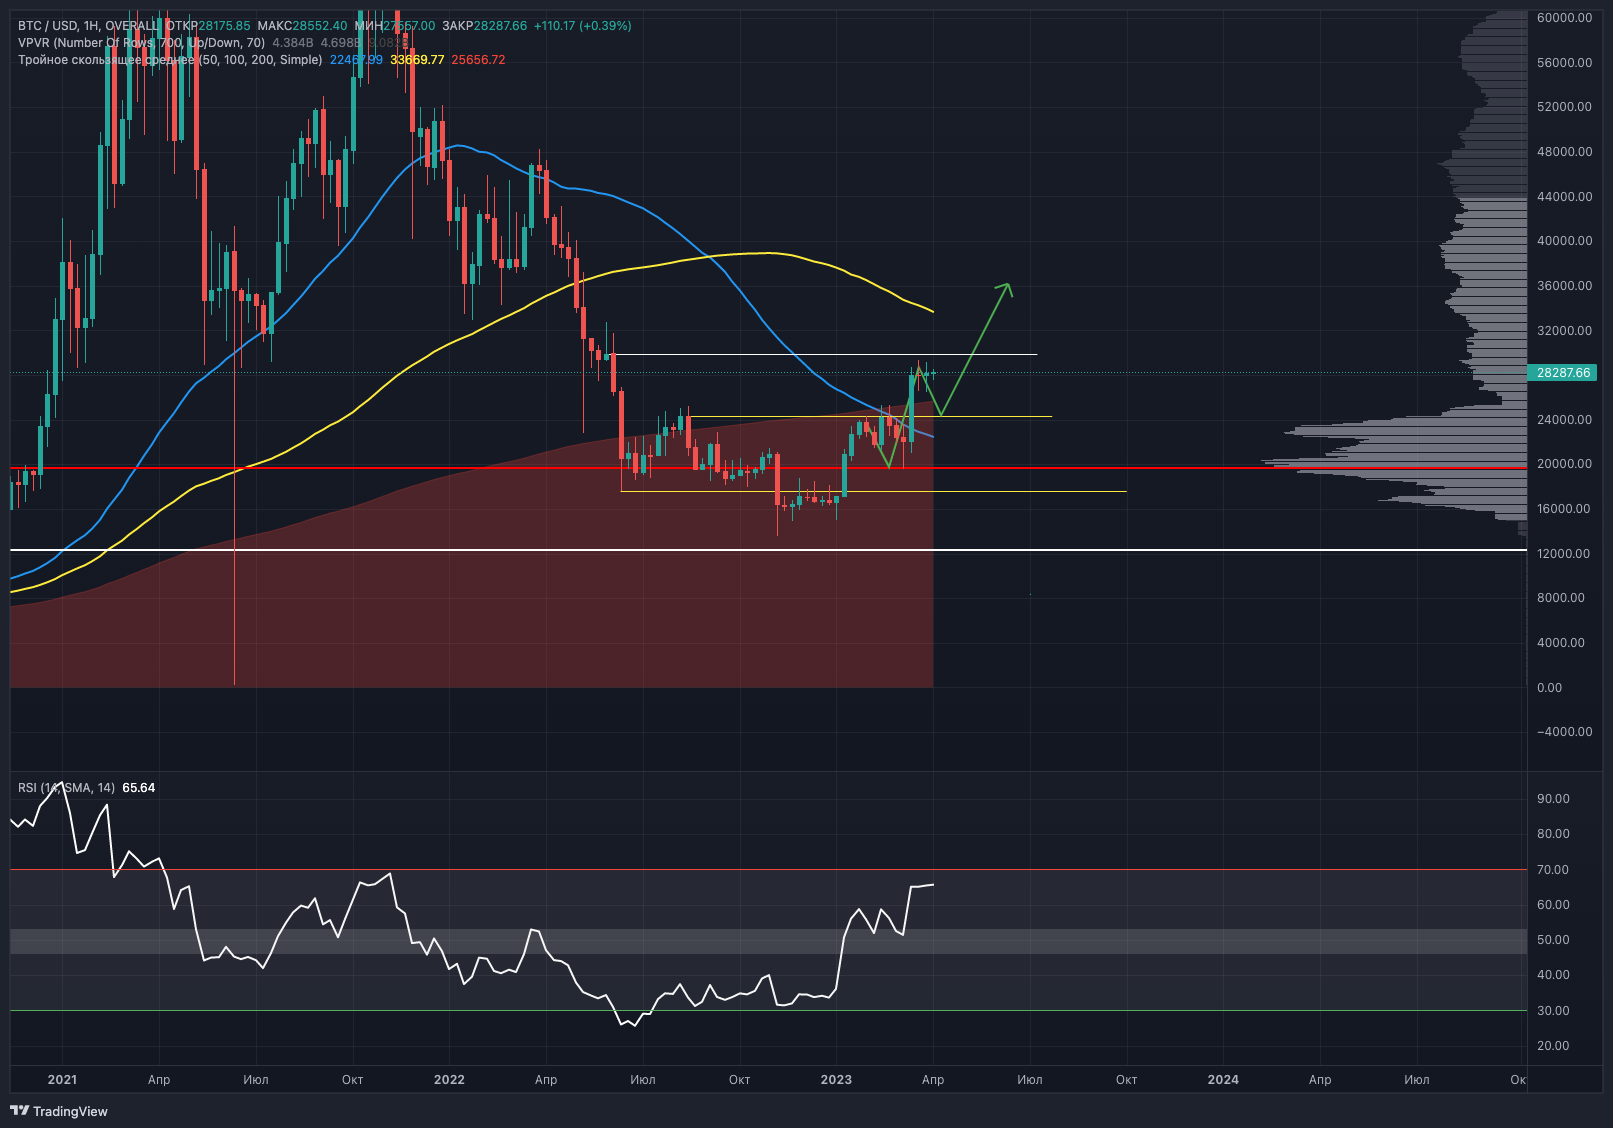Screen dimensions: 1613x1128
Task: Click the 2021 label on time axis
Action: point(62,1080)
